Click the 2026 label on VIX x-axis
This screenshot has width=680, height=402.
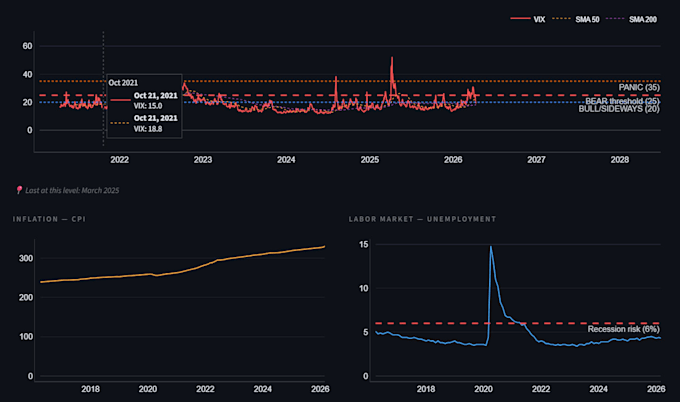[453, 160]
